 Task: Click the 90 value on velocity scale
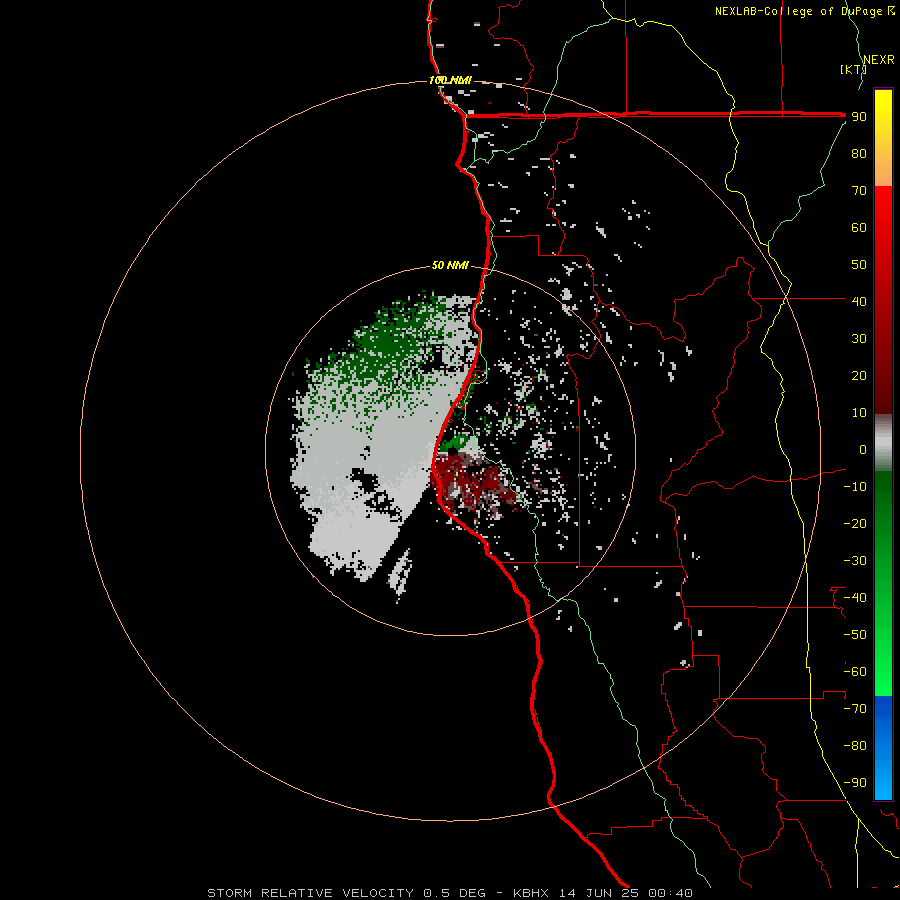[859, 117]
